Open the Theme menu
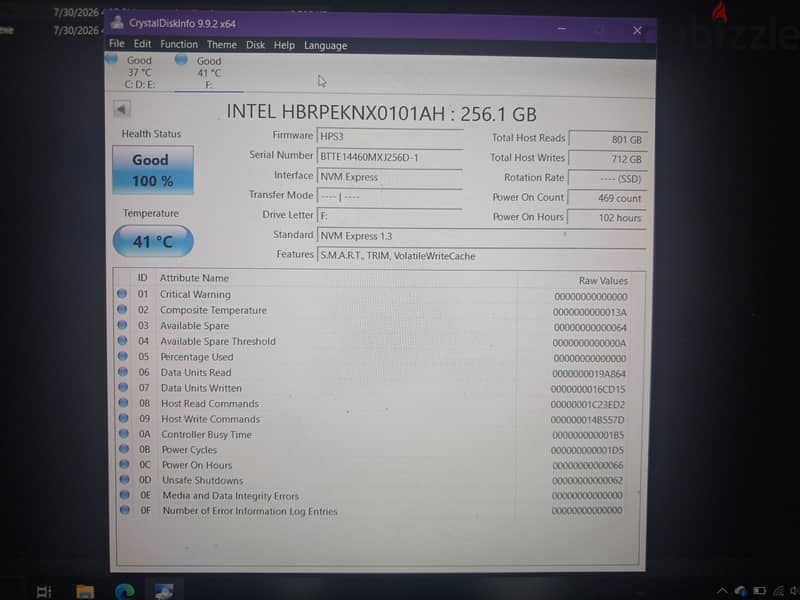The width and height of the screenshot is (800, 600). (222, 45)
